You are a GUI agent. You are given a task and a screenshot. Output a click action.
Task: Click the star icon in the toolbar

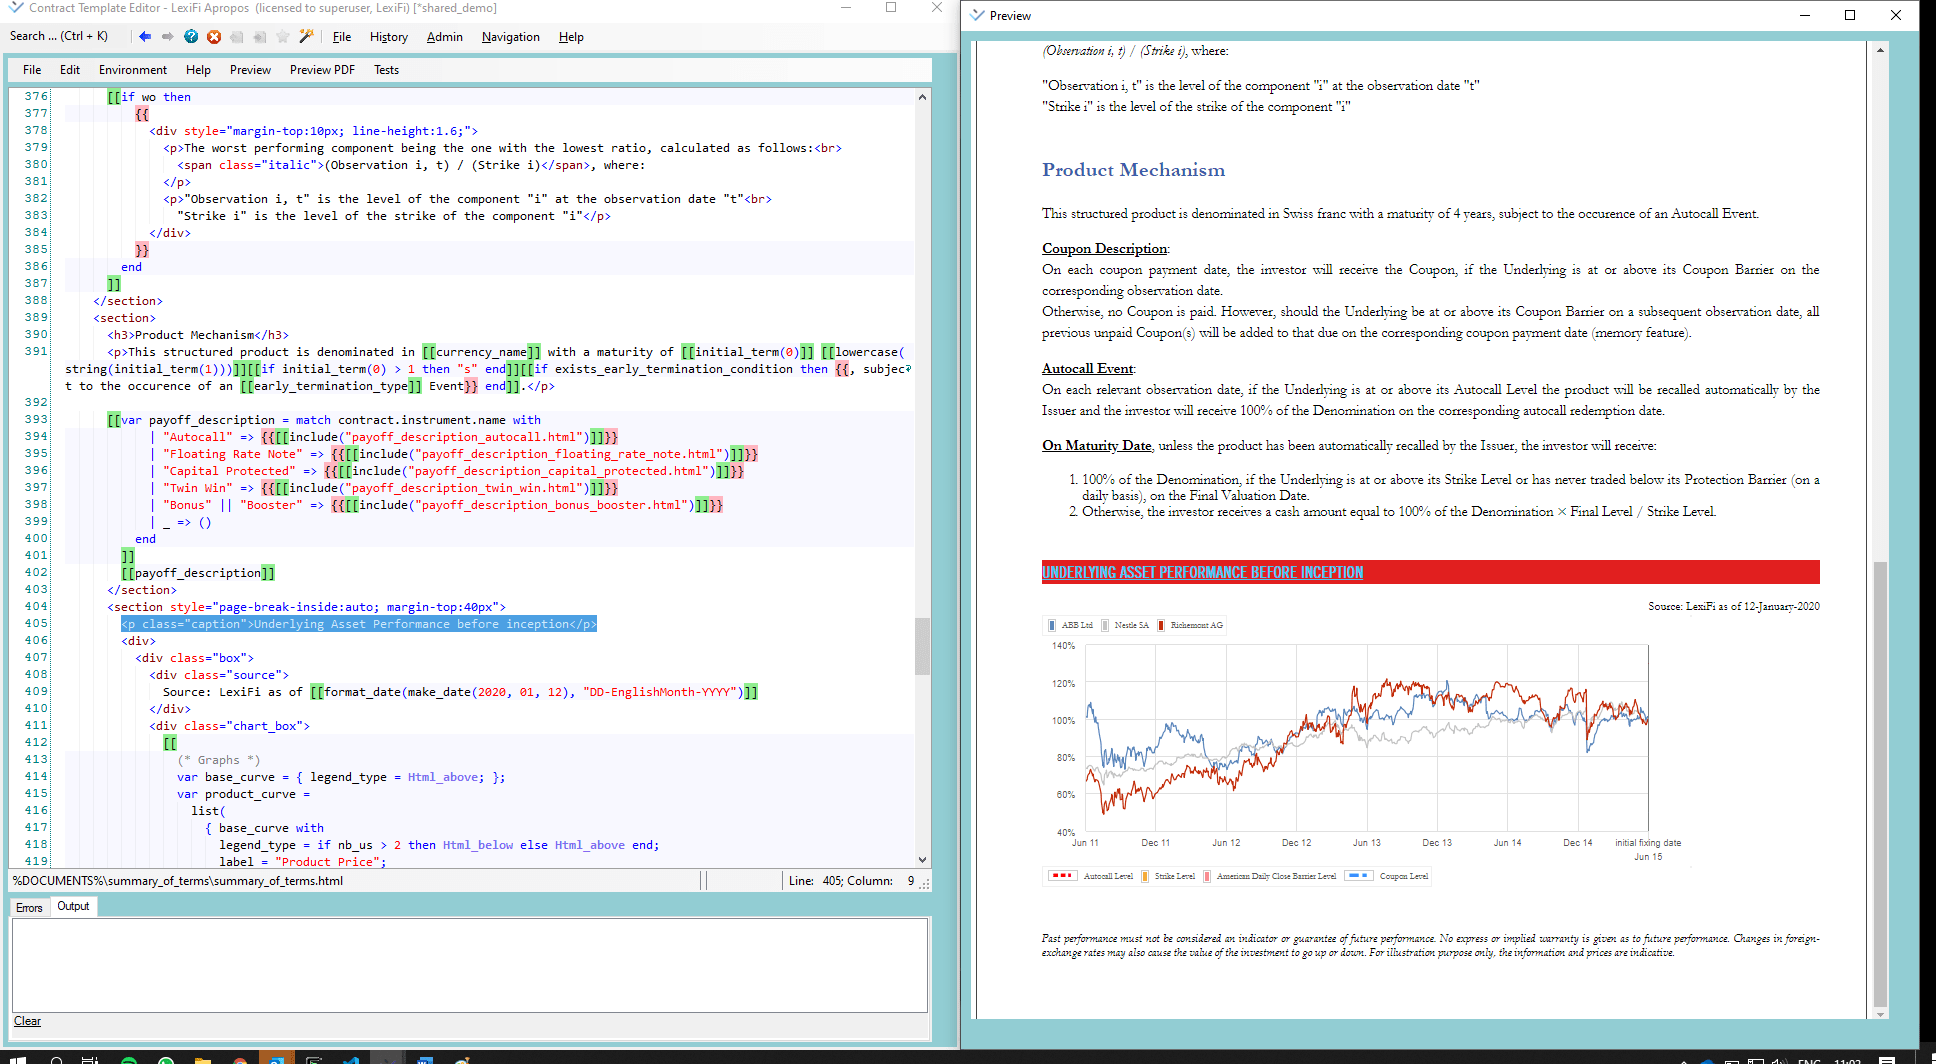pos(283,36)
